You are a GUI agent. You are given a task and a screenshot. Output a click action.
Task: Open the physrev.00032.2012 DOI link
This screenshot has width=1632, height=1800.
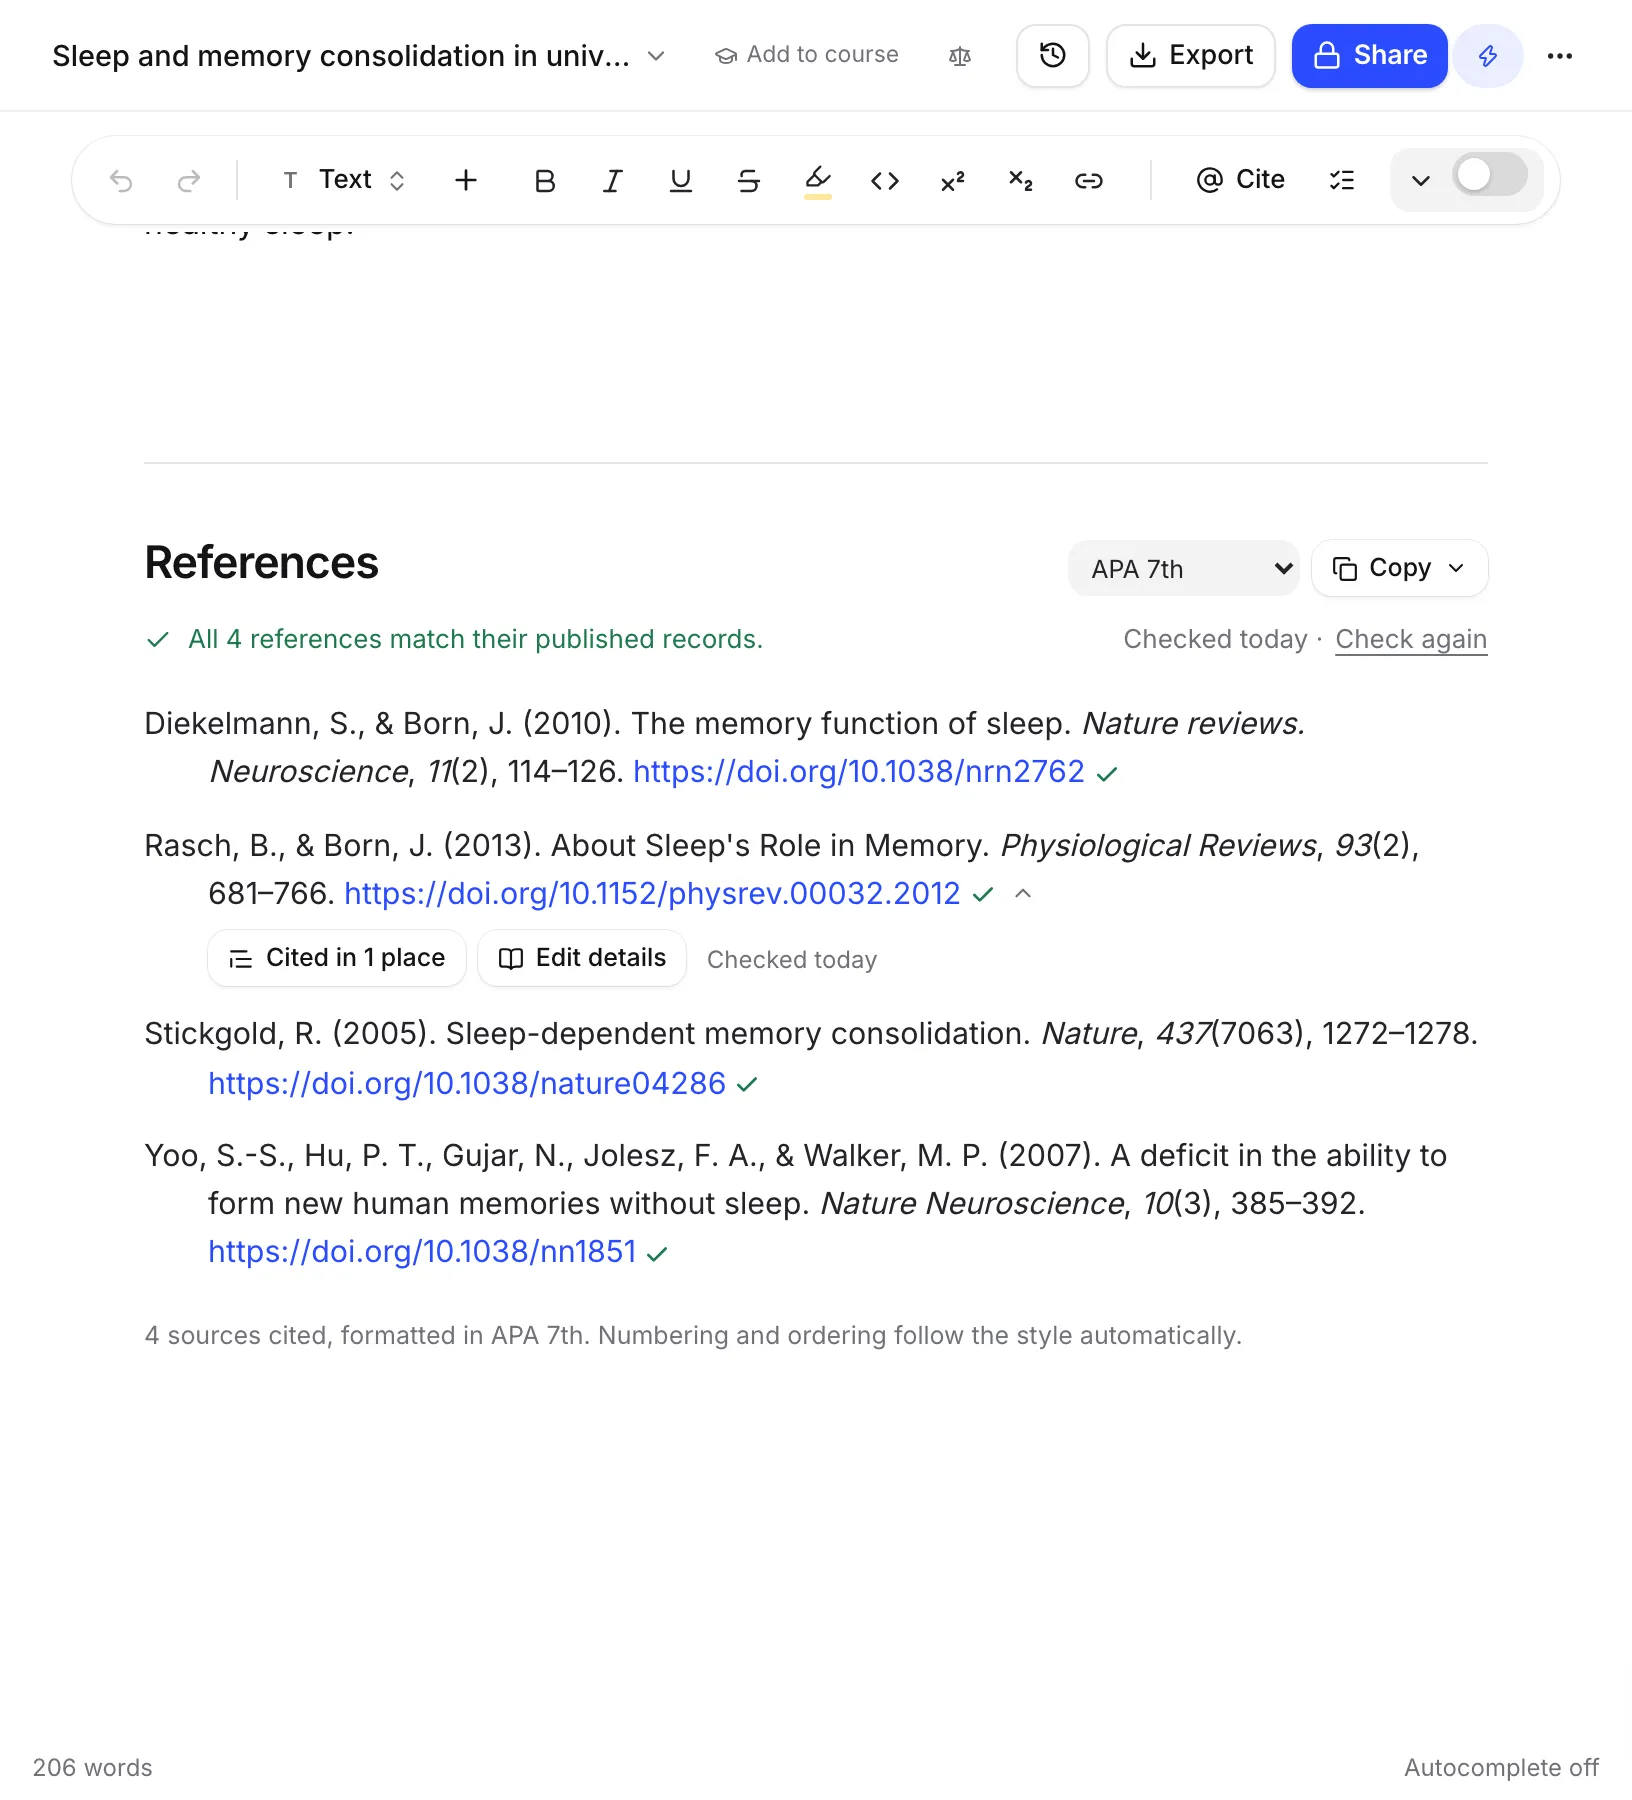(652, 894)
